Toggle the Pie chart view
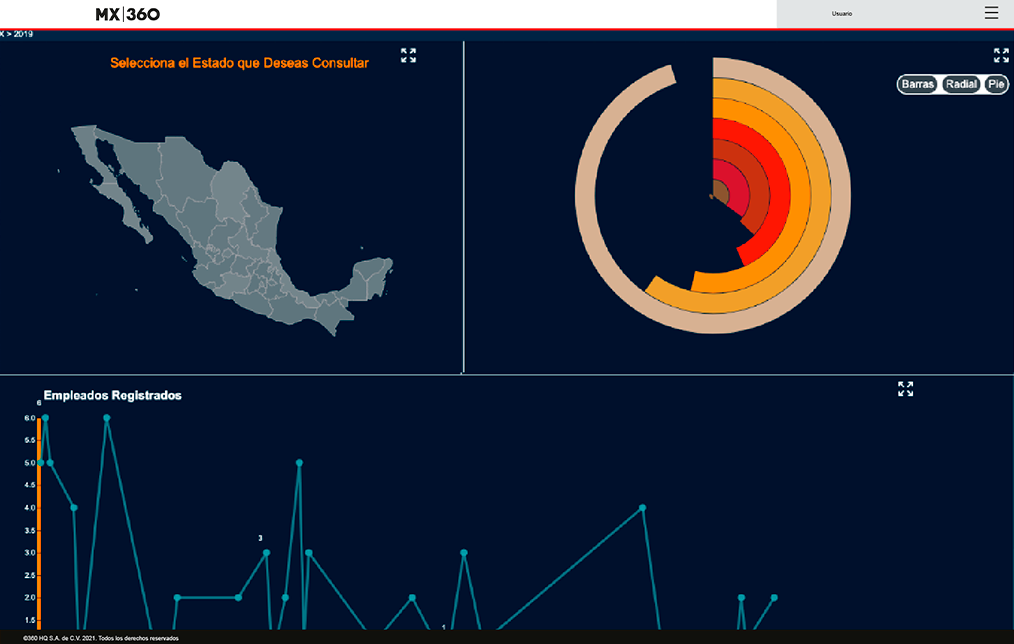The height and width of the screenshot is (644, 1014). click(996, 85)
